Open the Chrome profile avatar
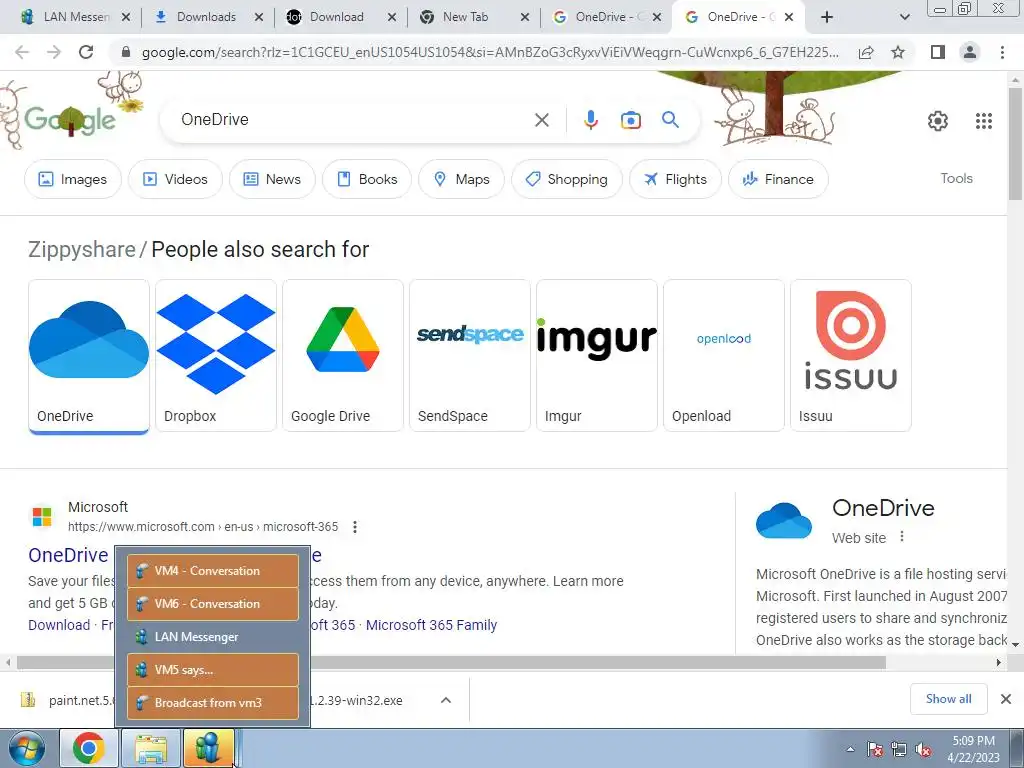 point(970,52)
